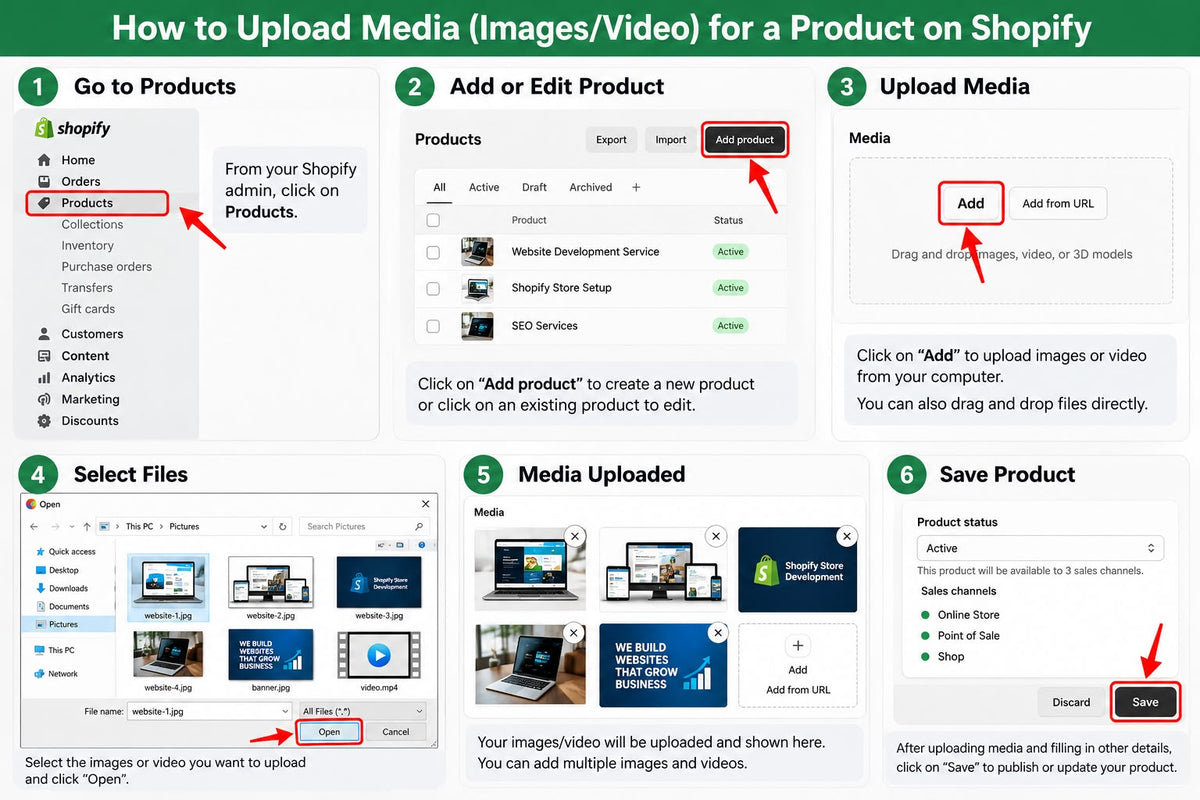1200x800 pixels.
Task: Click the Shopify logo in the sidebar
Action: [73, 128]
